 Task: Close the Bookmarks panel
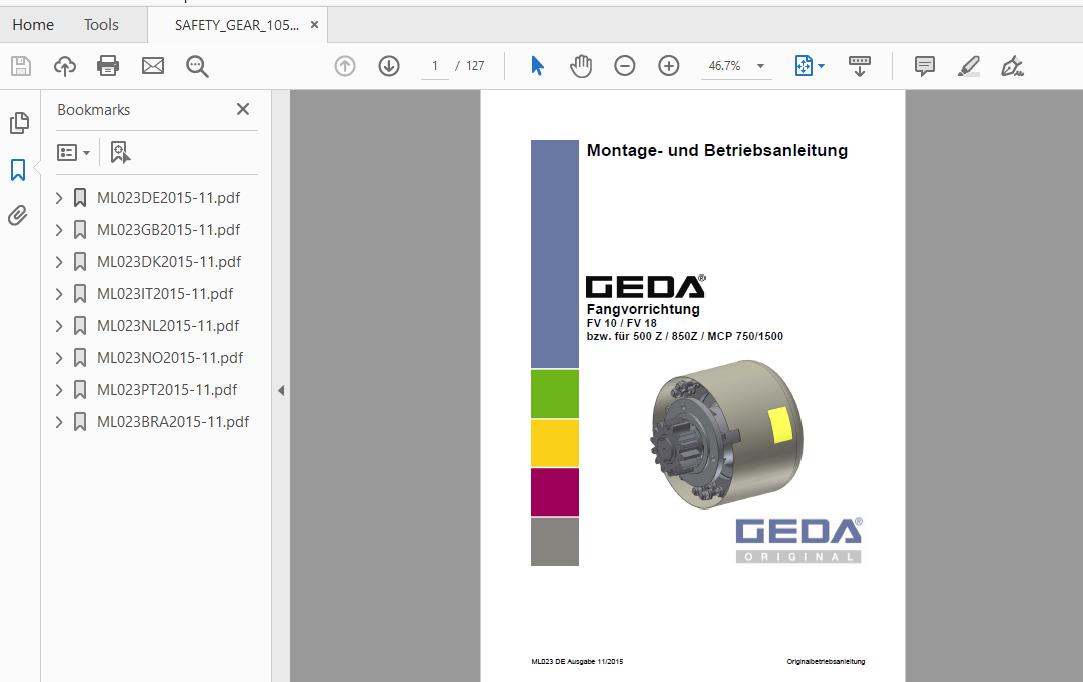[242, 109]
